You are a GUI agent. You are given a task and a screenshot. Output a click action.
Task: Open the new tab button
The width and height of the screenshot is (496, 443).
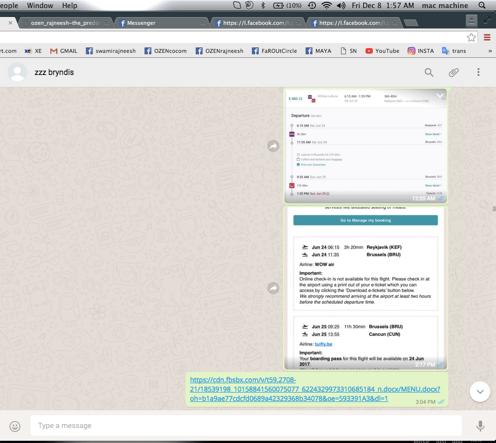point(411,23)
